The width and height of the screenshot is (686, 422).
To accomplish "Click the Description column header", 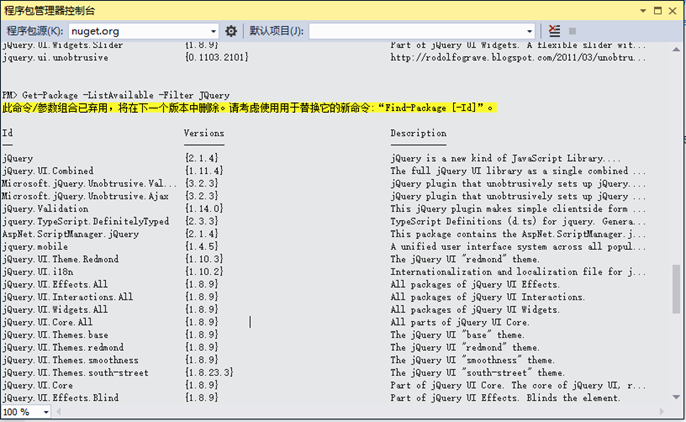I will click(x=419, y=133).
